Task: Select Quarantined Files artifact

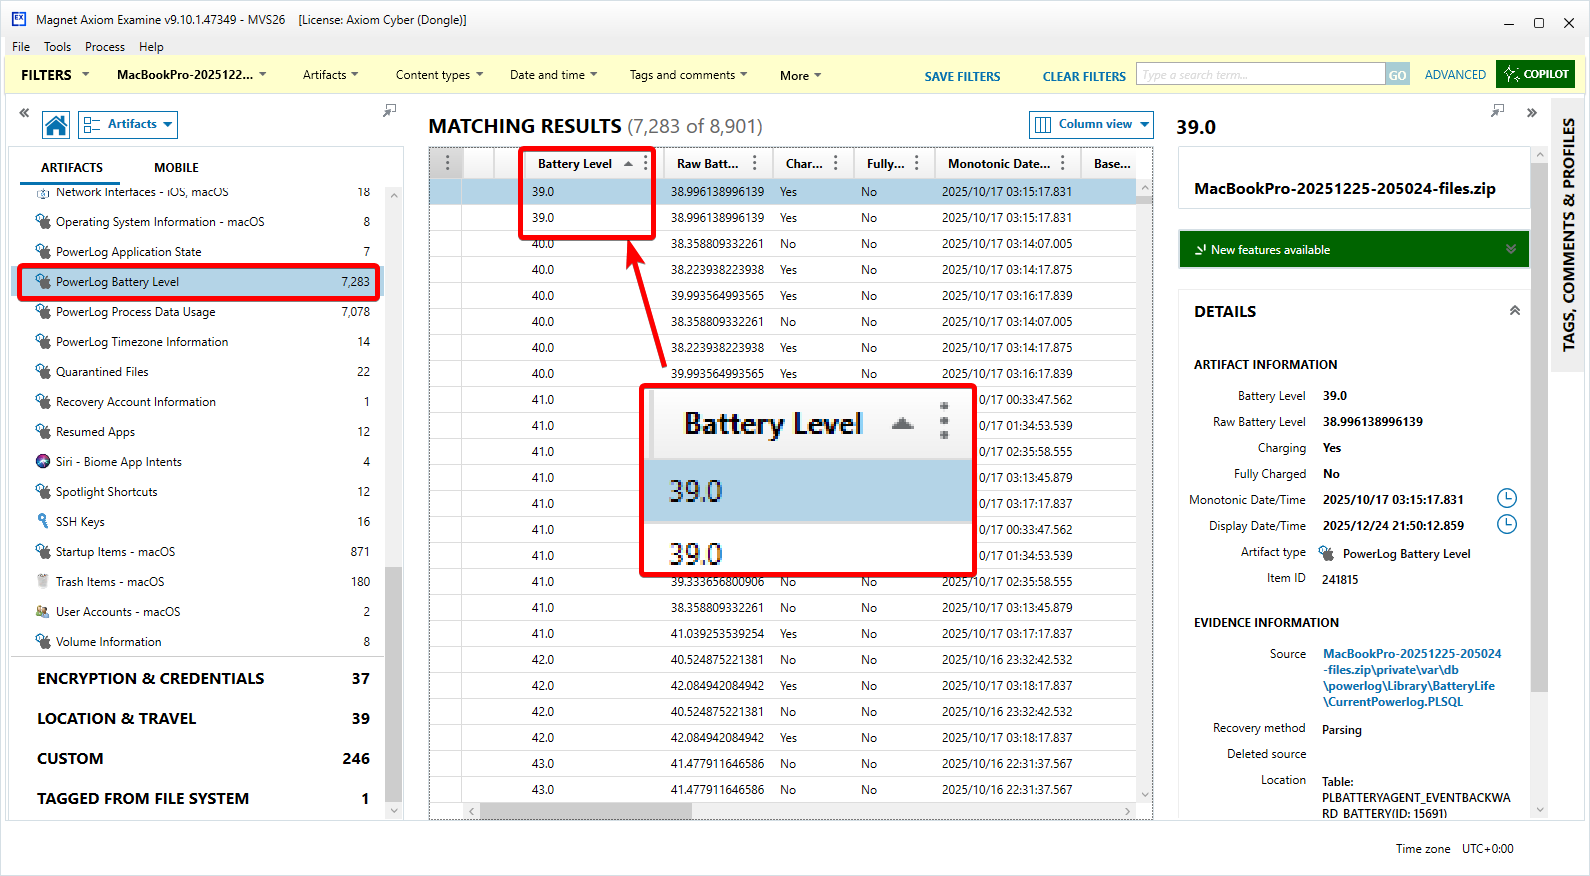Action: pyautogui.click(x=203, y=372)
